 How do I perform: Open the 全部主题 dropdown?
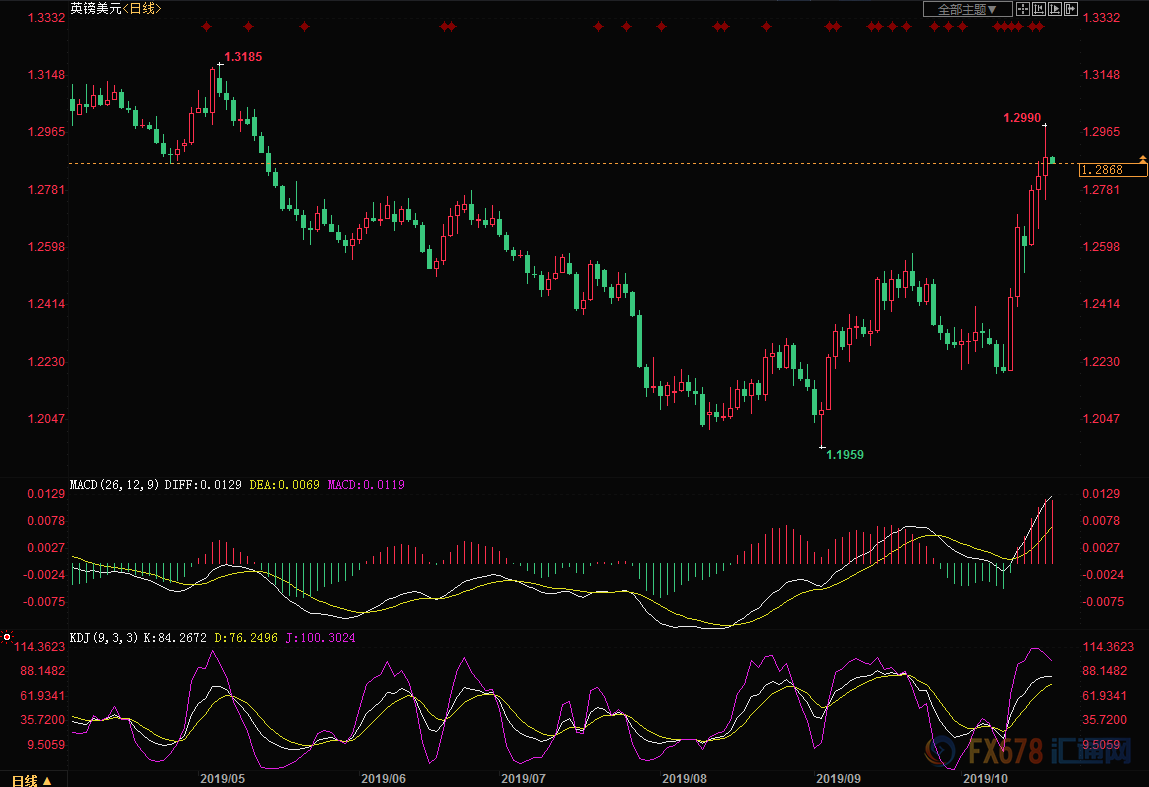(x=966, y=9)
